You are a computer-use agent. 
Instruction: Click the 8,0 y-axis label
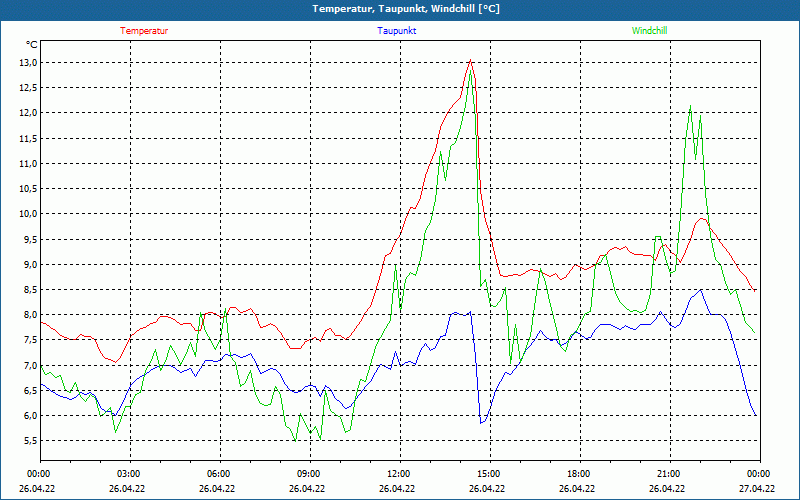pyautogui.click(x=31, y=315)
